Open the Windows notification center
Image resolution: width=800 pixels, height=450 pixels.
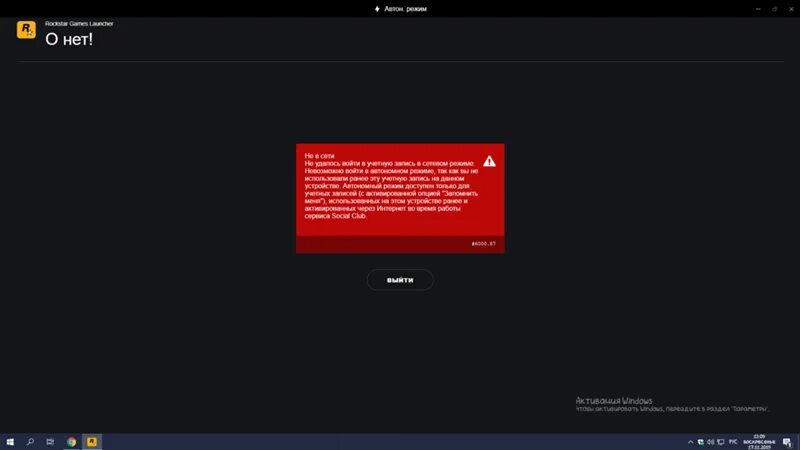787,442
